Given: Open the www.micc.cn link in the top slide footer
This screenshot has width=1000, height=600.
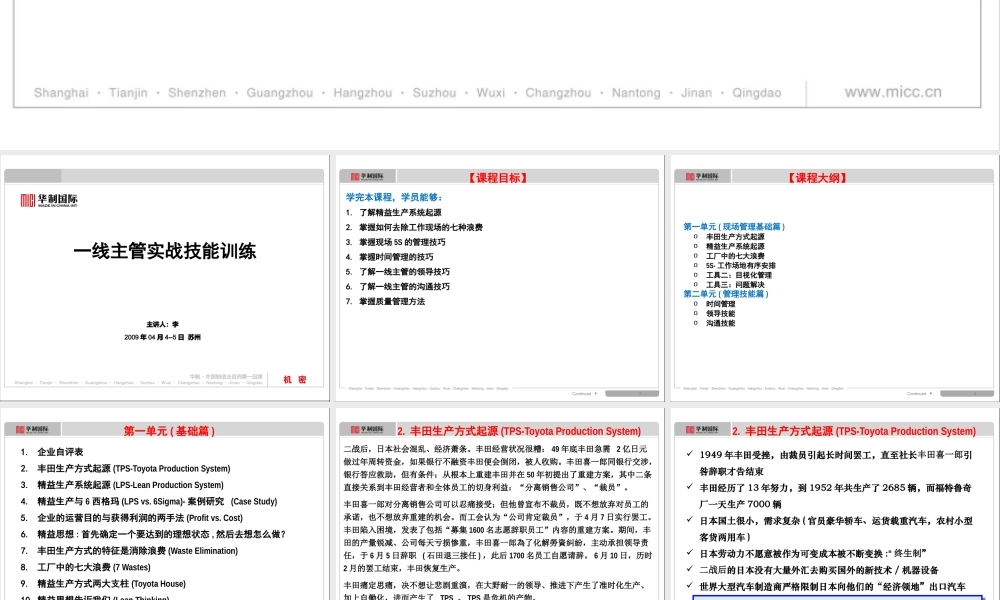Looking at the screenshot, I should (893, 92).
